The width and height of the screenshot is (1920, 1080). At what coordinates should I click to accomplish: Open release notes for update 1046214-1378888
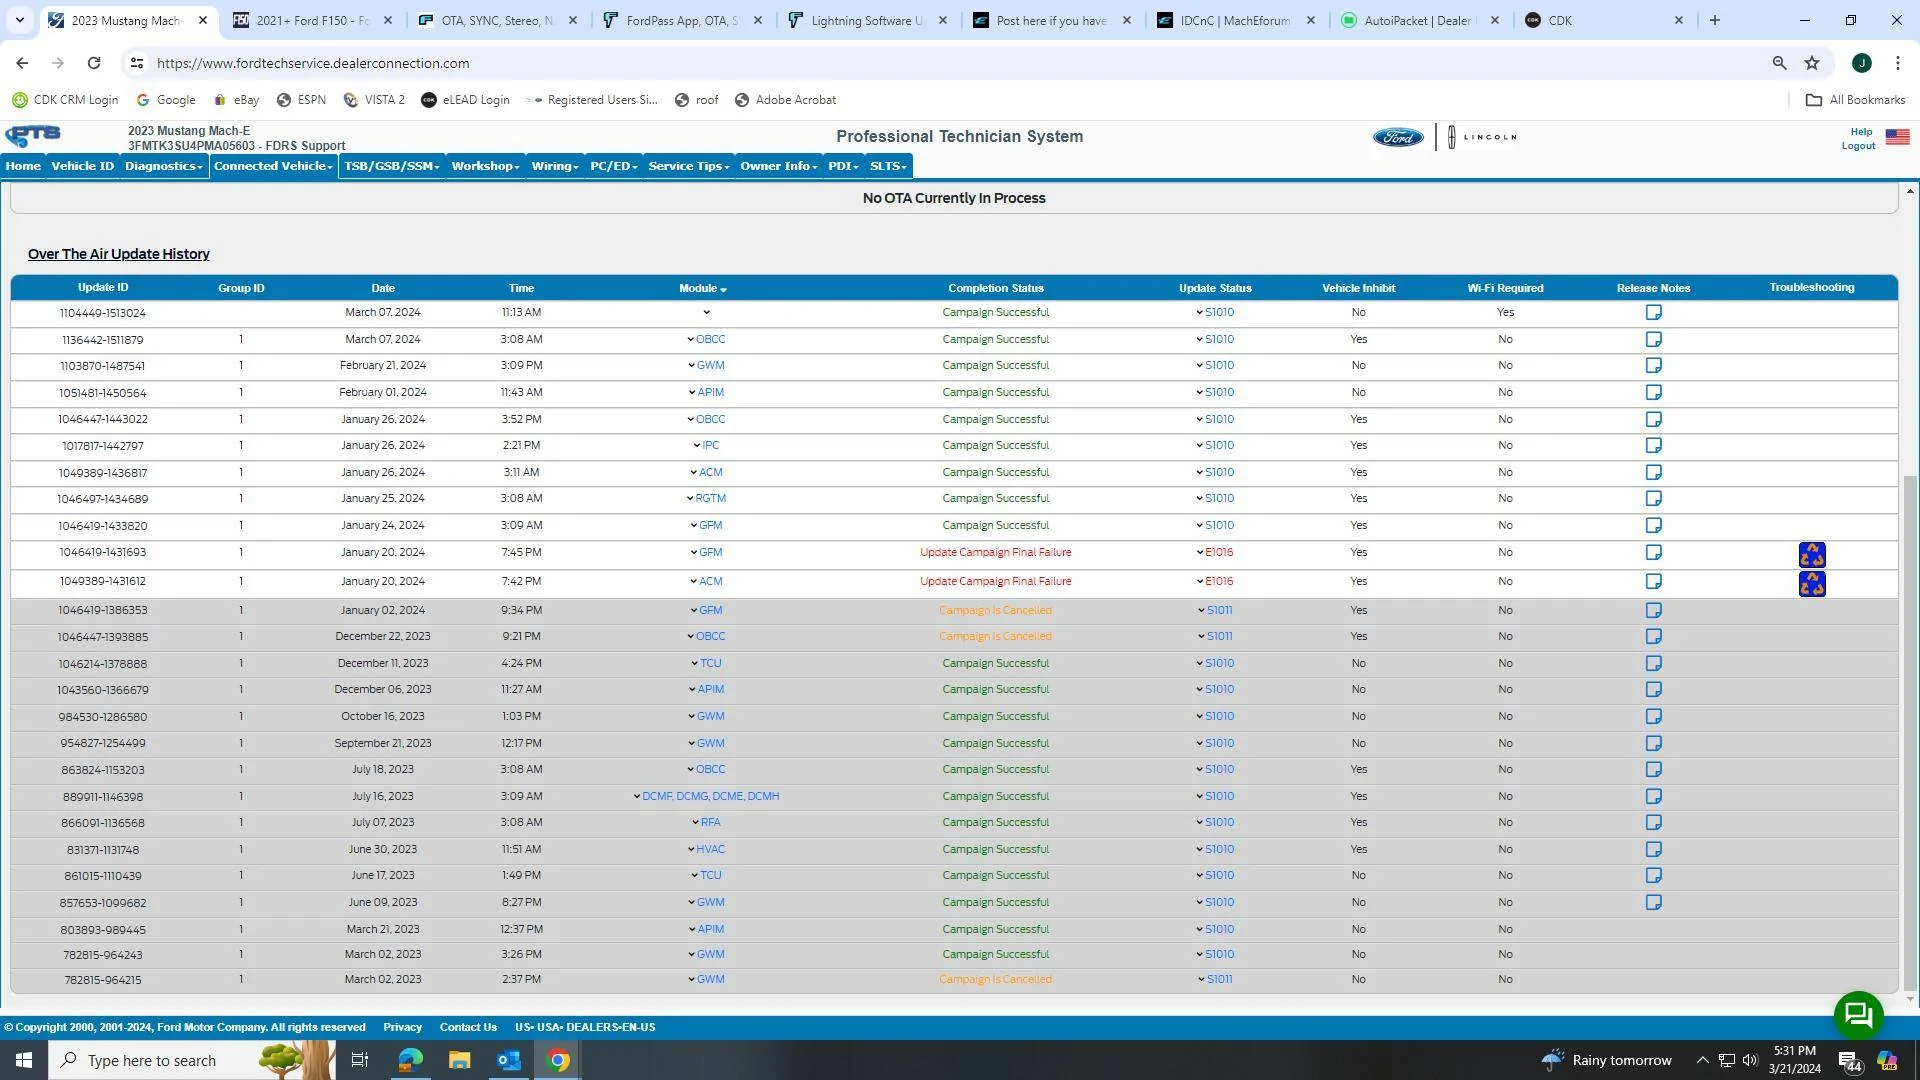click(1653, 664)
